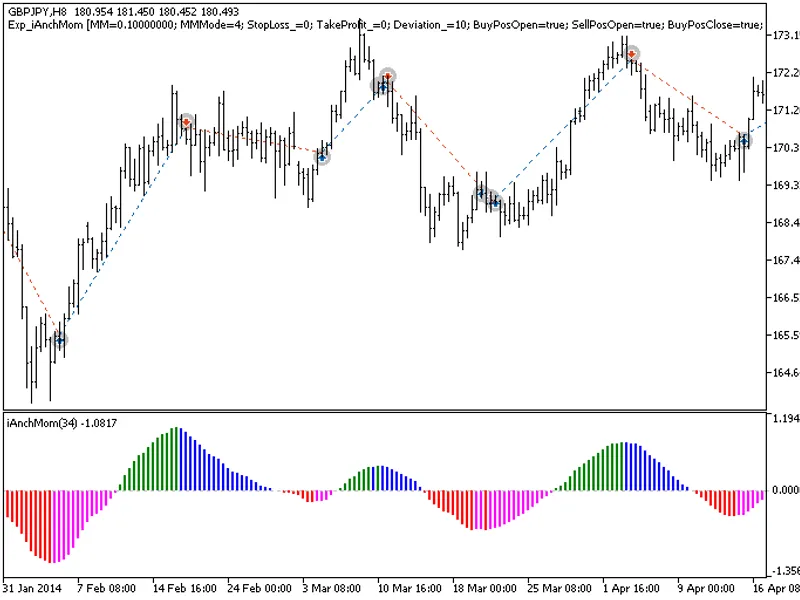Click the red sell arrow near 10 Mar peak

[x=388, y=77]
